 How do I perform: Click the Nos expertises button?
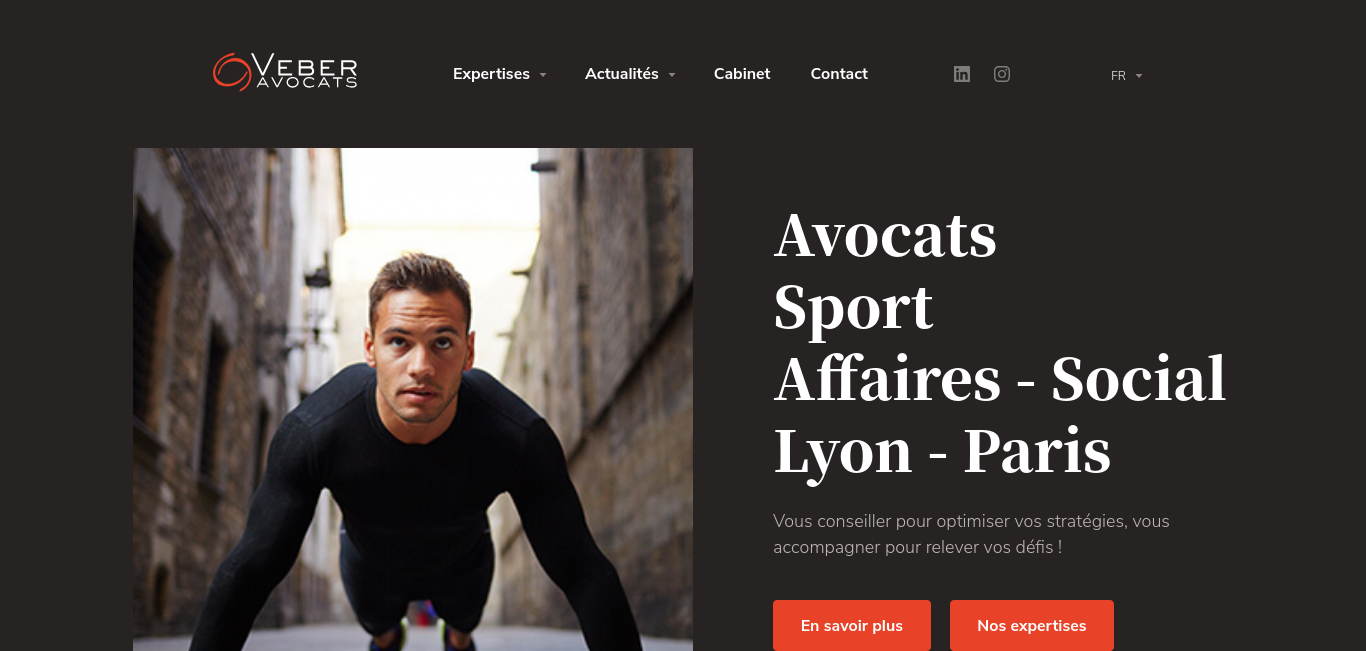point(1032,625)
